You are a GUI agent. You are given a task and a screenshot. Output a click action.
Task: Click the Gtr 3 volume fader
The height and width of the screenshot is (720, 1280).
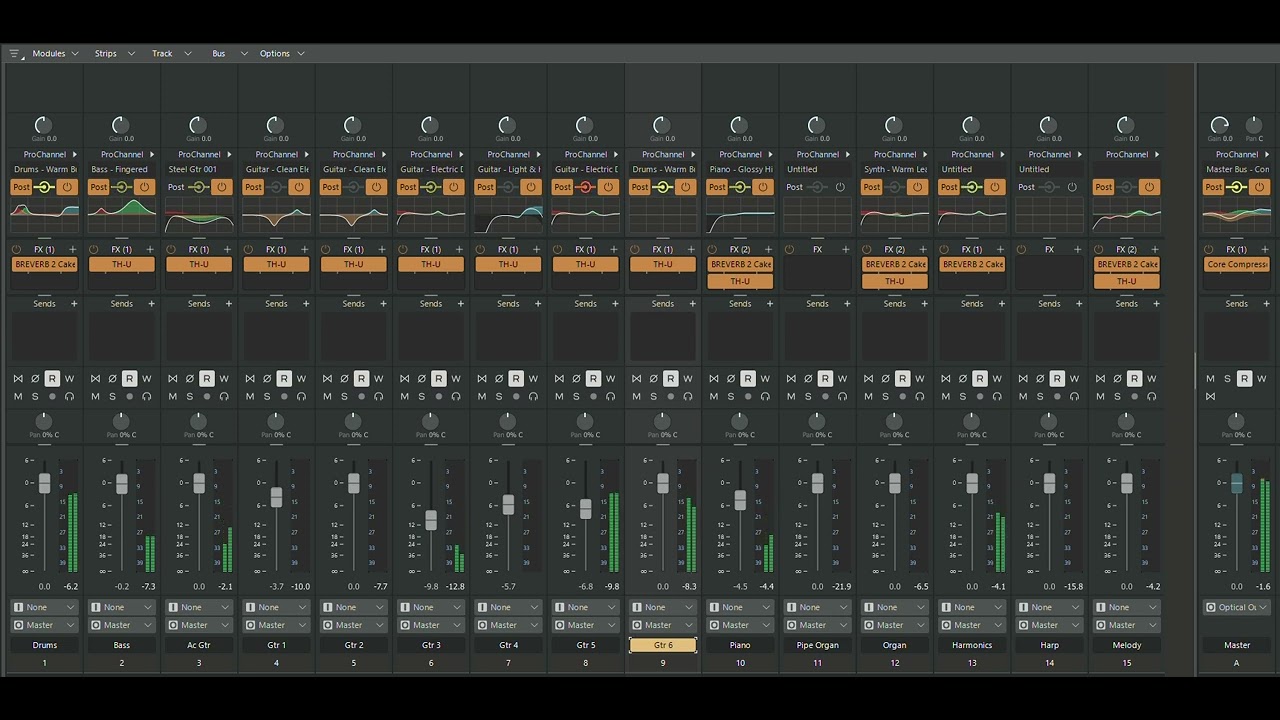(x=431, y=520)
